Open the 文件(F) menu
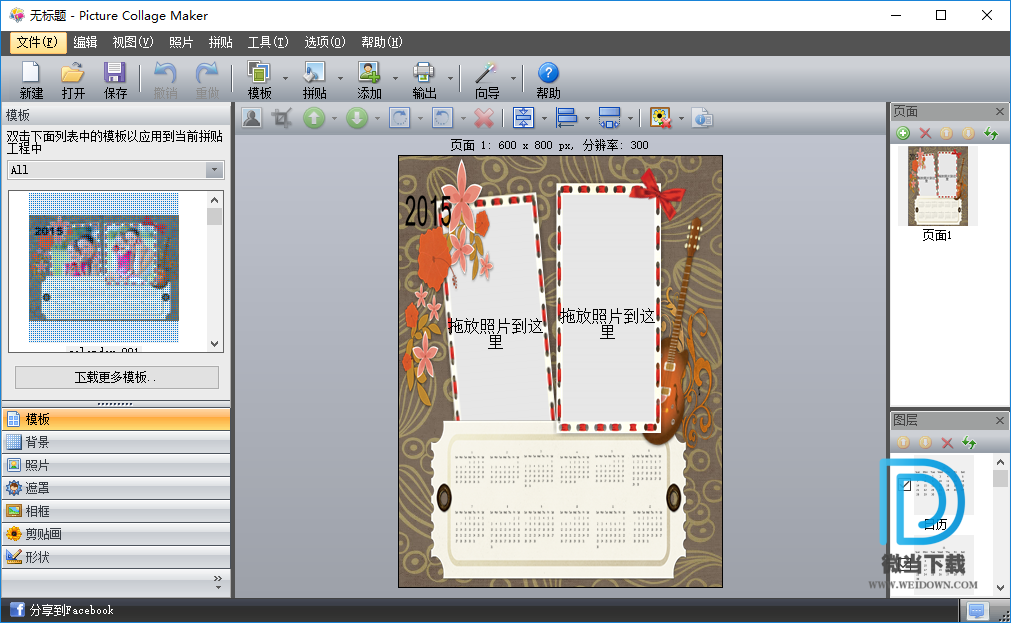The image size is (1011, 623). click(x=37, y=43)
